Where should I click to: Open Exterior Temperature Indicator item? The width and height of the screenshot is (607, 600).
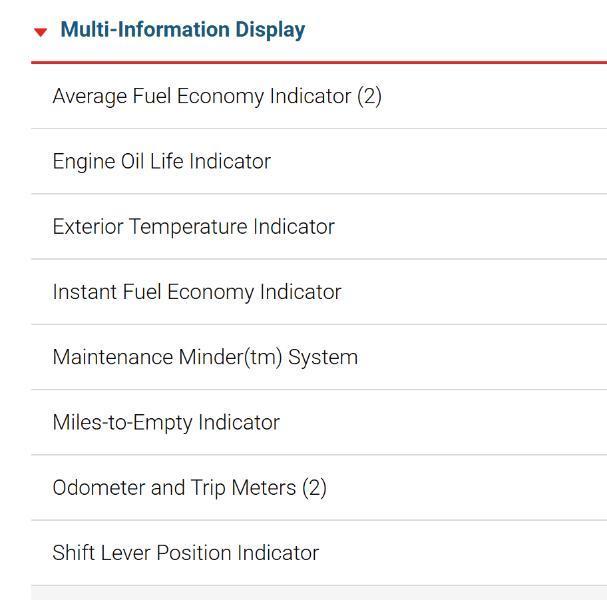coord(193,227)
